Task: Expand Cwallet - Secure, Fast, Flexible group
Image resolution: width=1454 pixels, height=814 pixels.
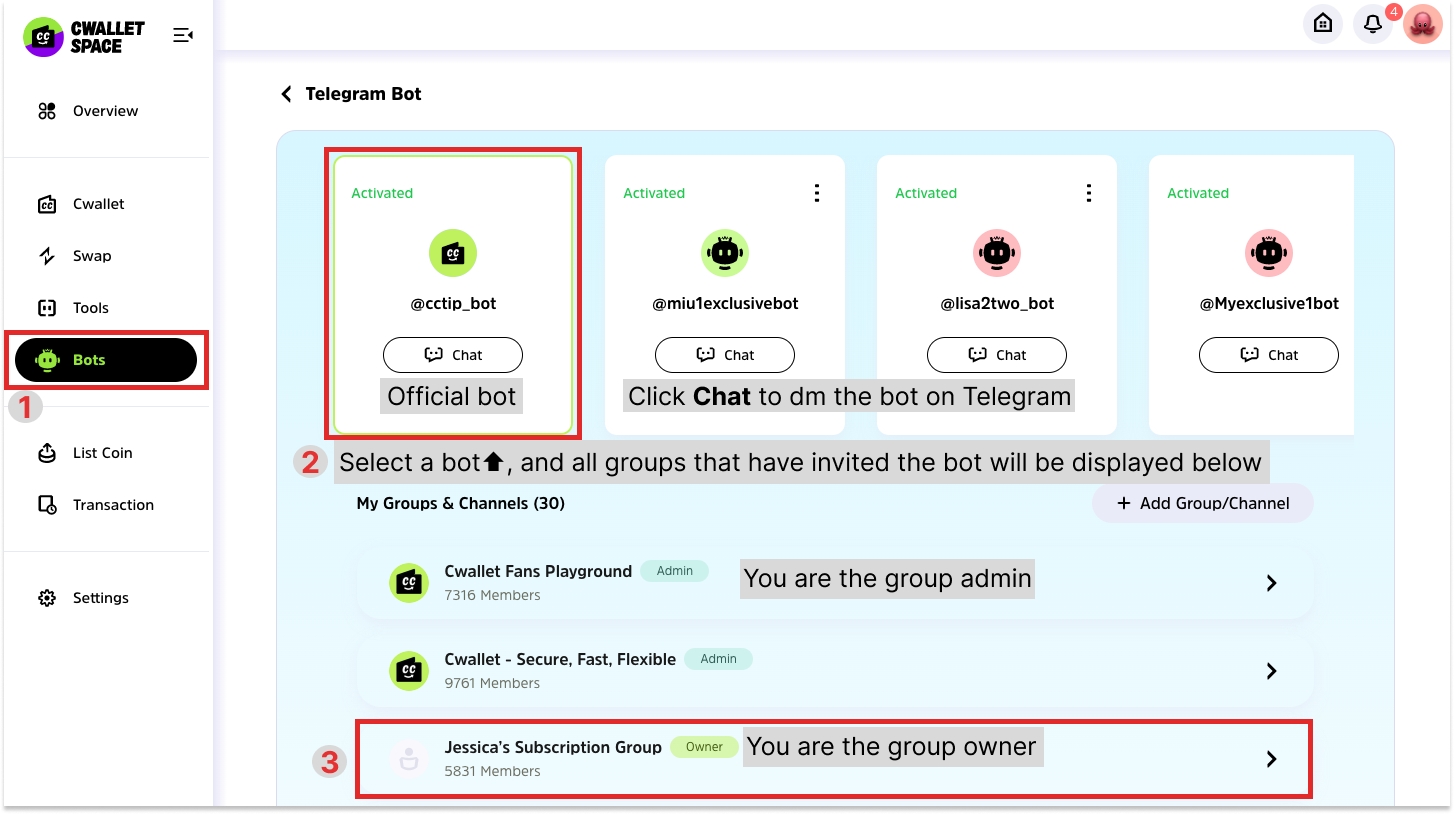Action: [1271, 671]
